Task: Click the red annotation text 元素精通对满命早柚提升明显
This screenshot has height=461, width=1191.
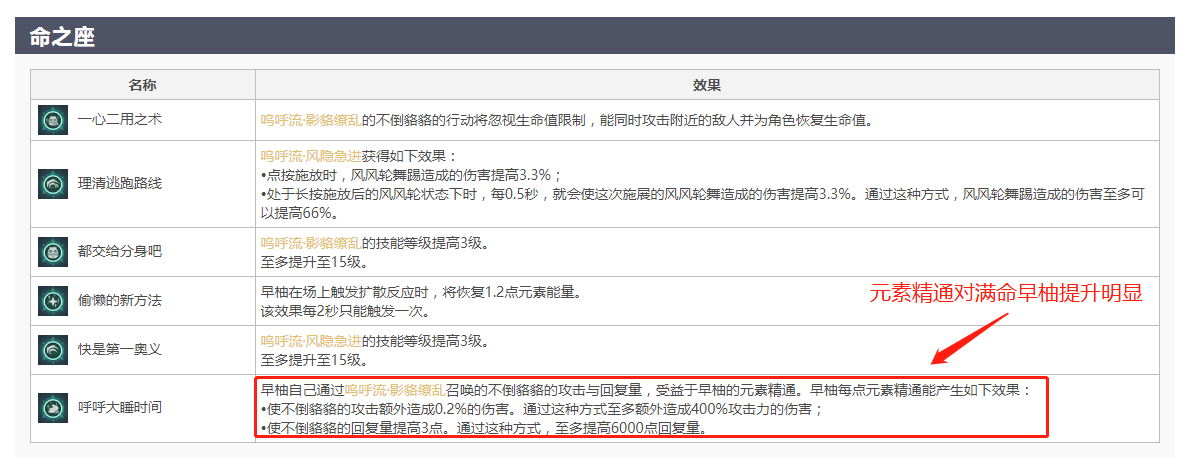Action: click(x=1005, y=293)
